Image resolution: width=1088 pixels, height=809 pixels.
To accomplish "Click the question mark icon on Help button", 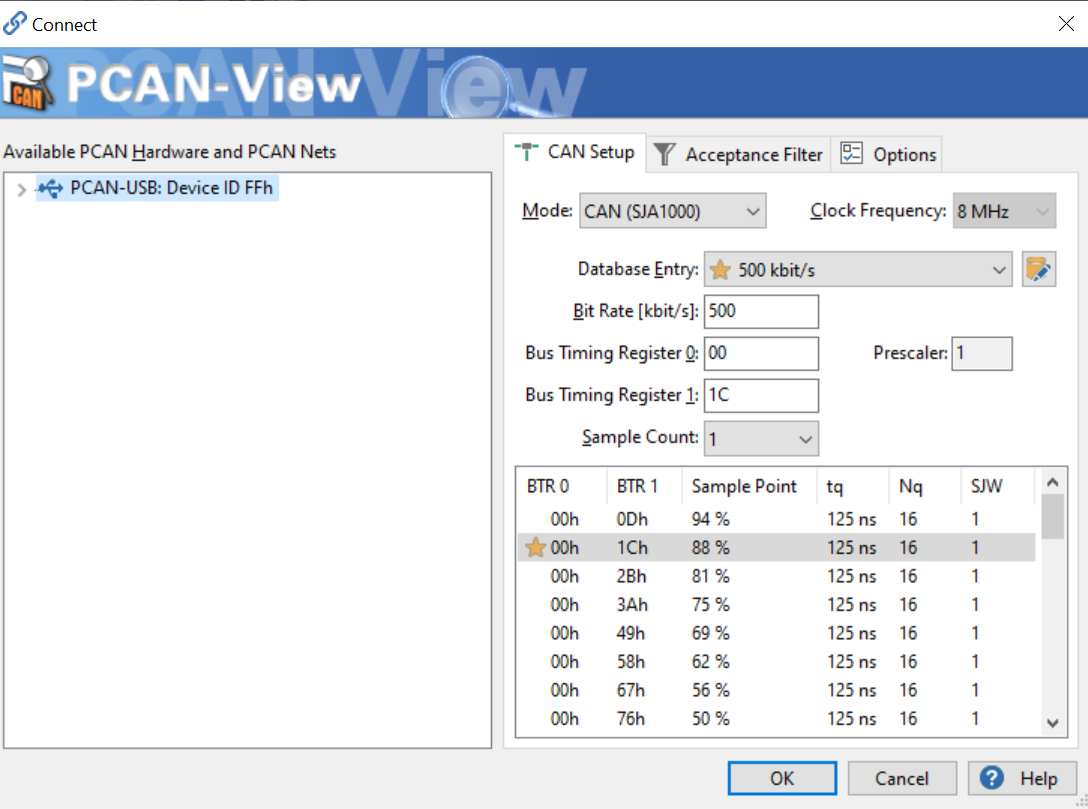I will [x=994, y=778].
